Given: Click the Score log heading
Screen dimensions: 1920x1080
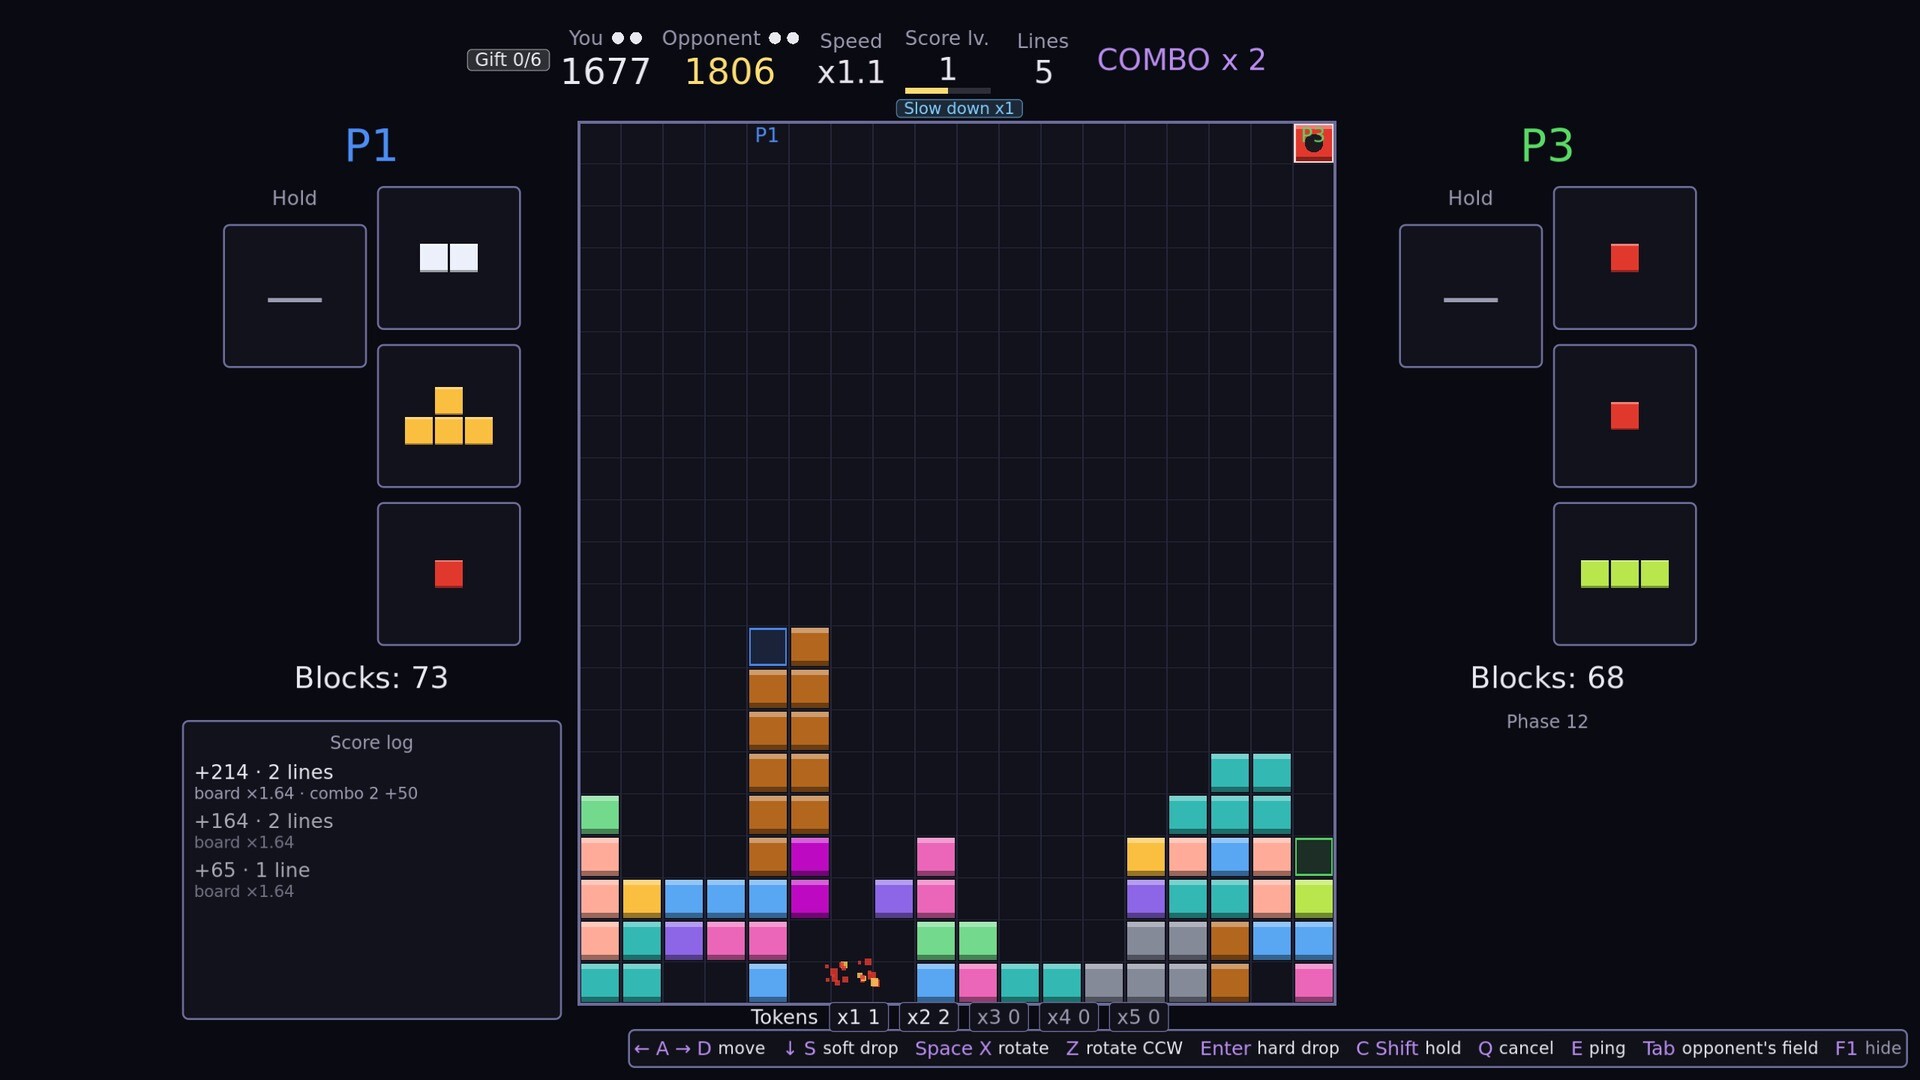Looking at the screenshot, I should [x=371, y=742].
